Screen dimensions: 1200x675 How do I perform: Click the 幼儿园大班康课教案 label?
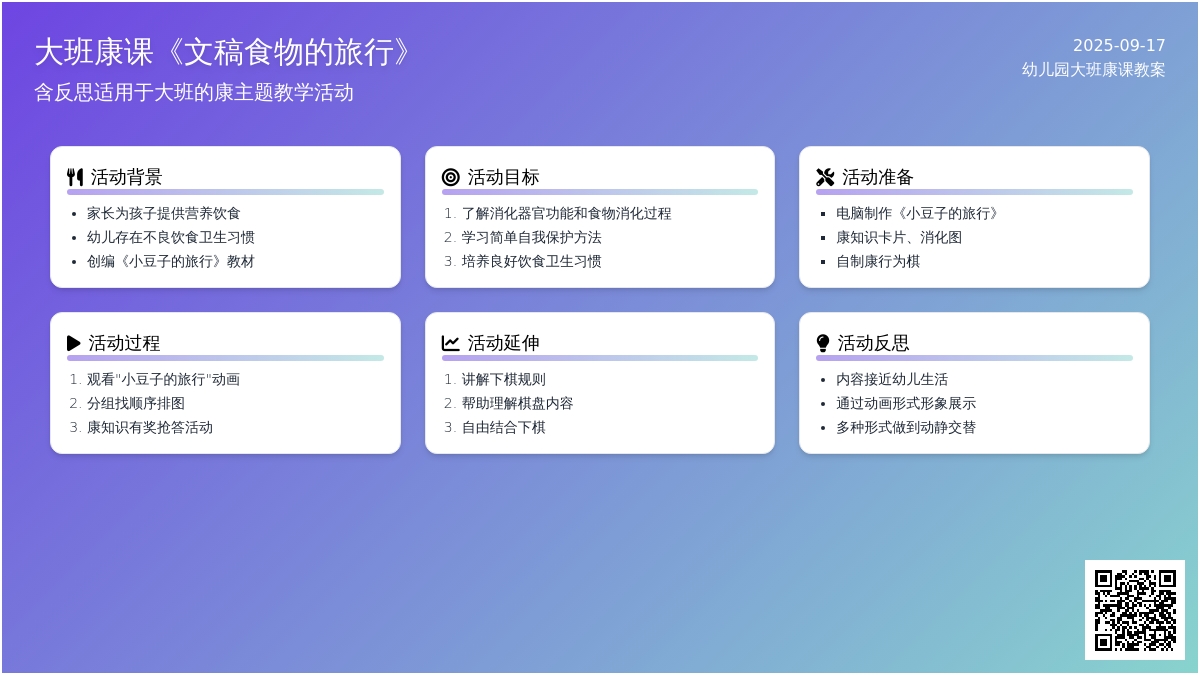(1093, 69)
